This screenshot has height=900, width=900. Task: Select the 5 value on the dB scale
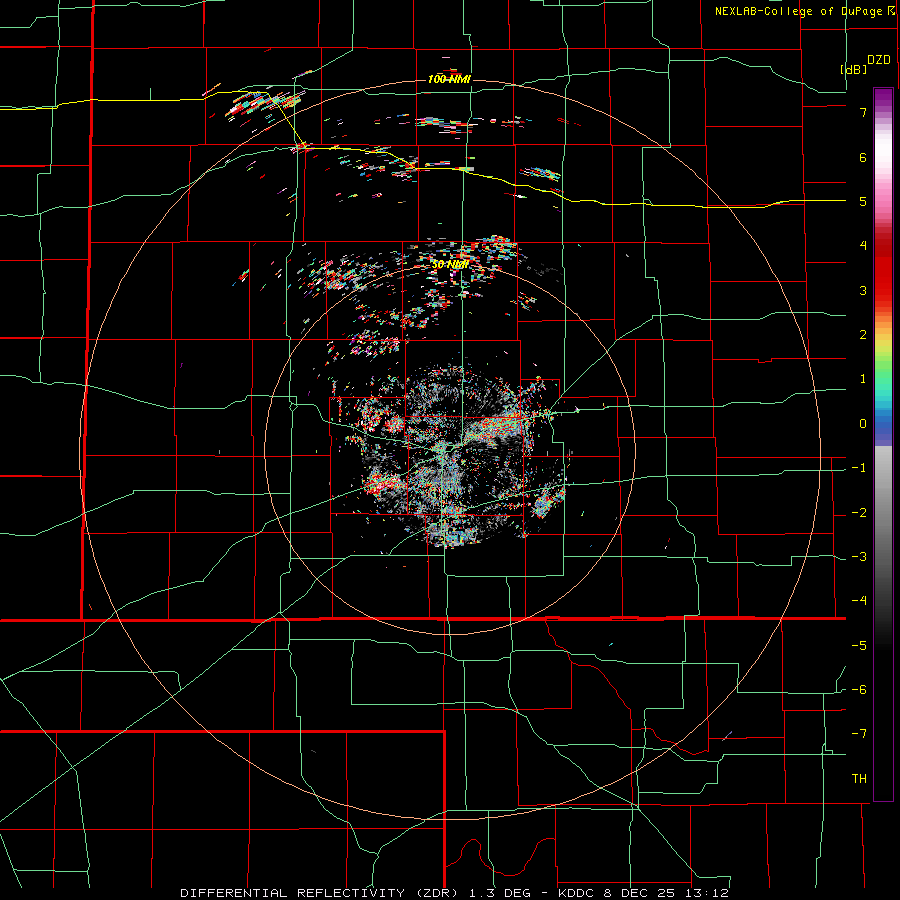click(863, 201)
